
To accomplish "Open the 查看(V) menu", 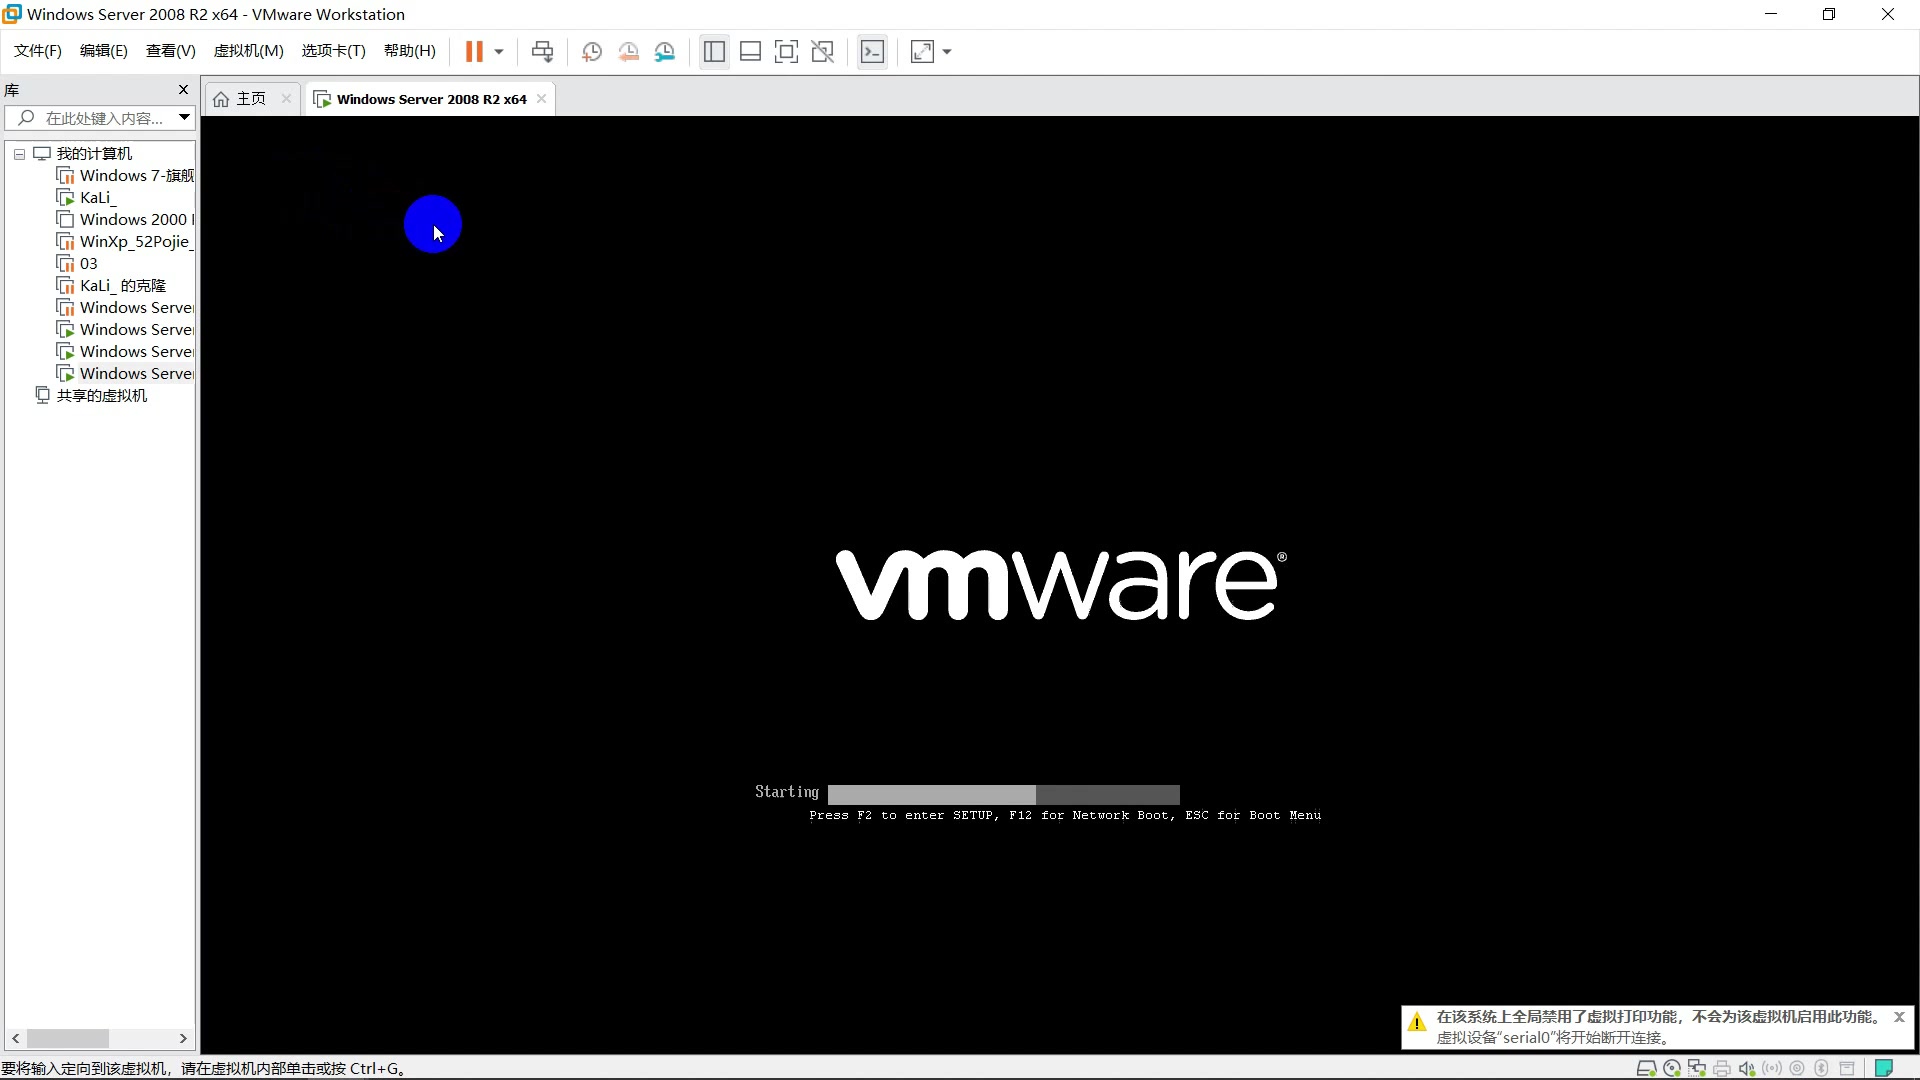I will [171, 51].
